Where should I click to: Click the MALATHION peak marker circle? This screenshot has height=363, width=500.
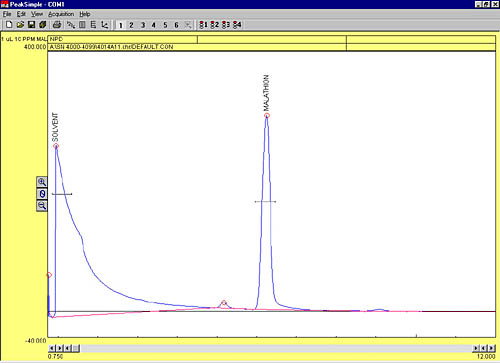coord(267,116)
